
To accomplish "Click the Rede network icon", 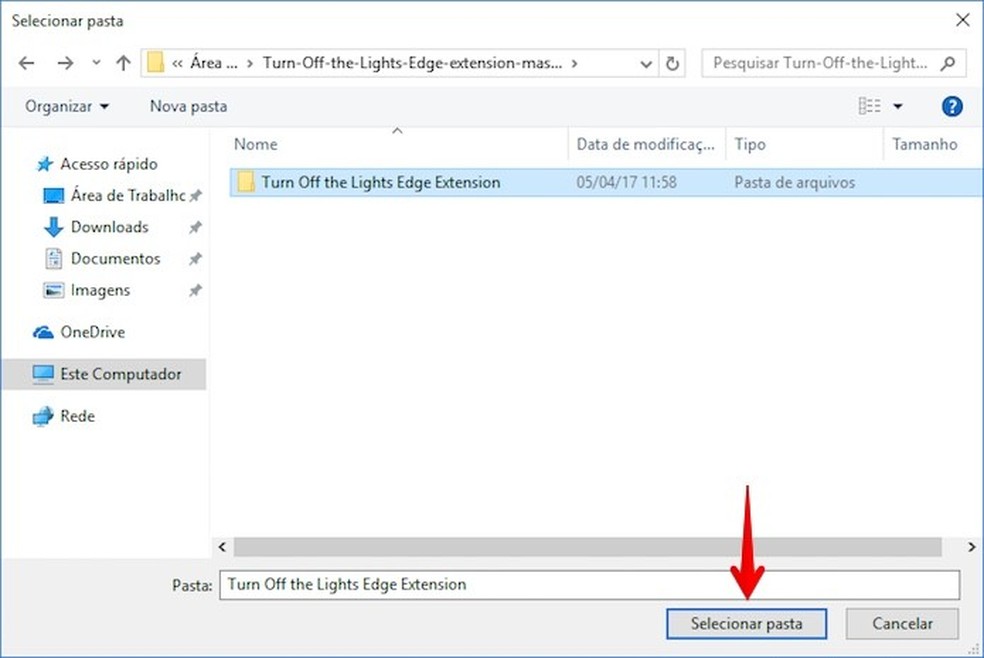I will 43,416.
